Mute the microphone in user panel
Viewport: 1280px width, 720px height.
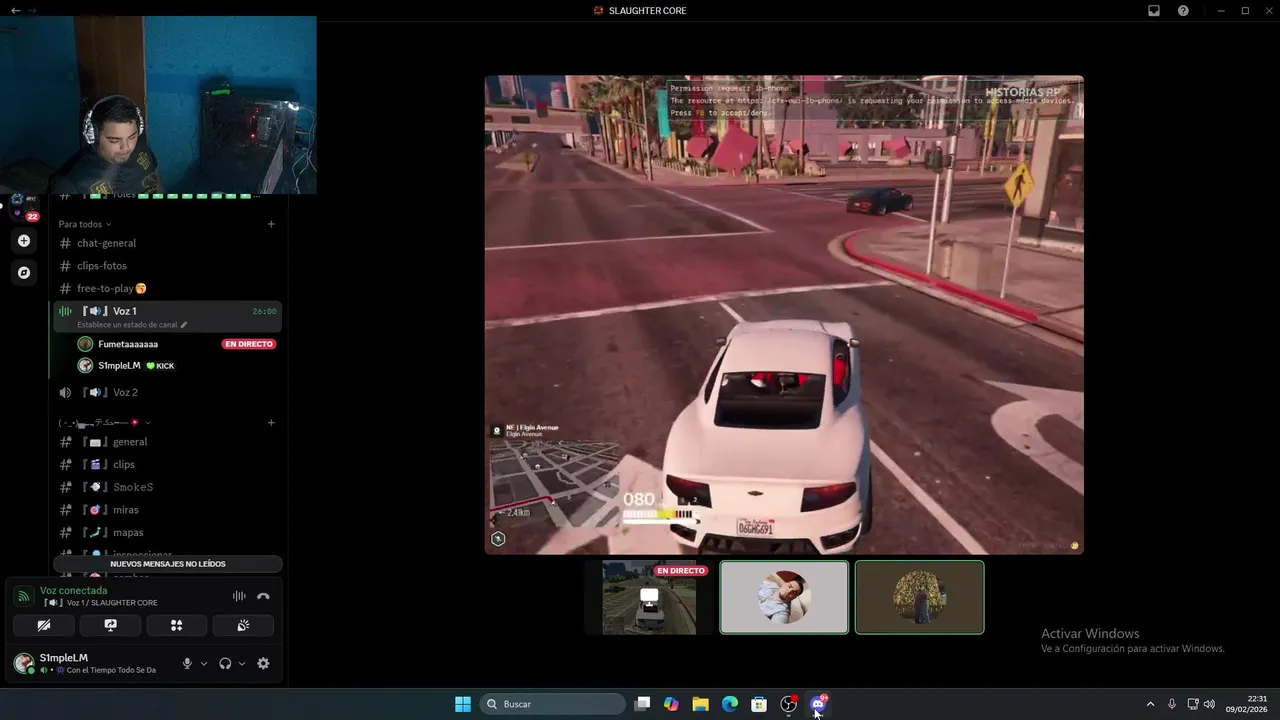[x=187, y=663]
